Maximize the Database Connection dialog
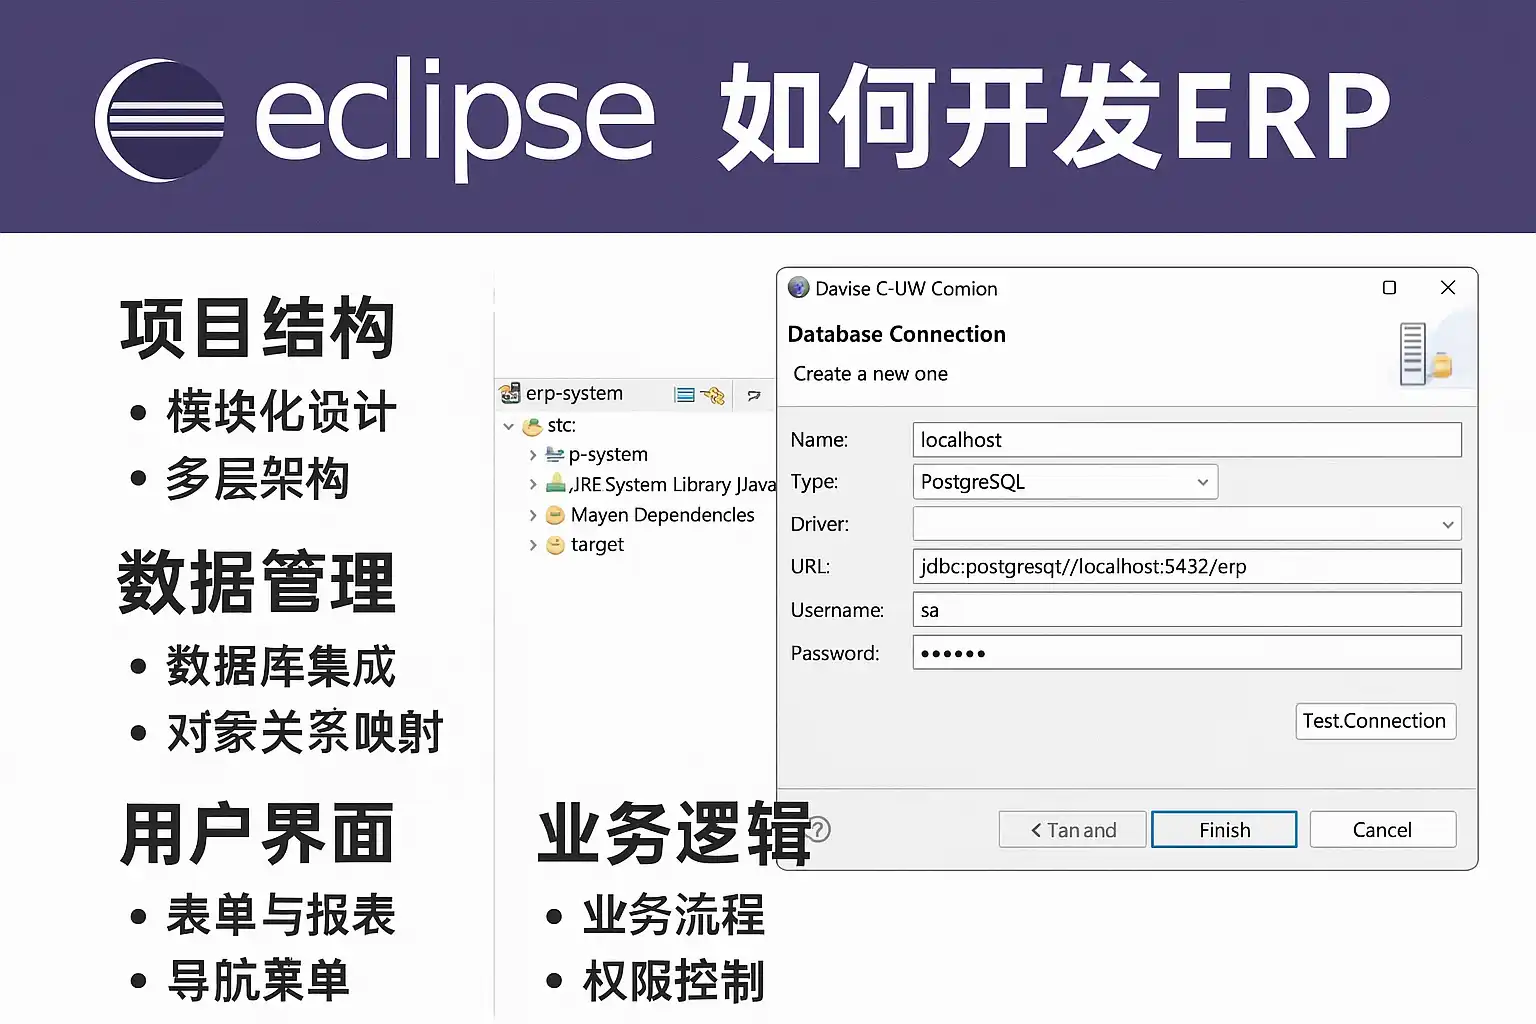The width and height of the screenshot is (1536, 1024). tap(1389, 288)
